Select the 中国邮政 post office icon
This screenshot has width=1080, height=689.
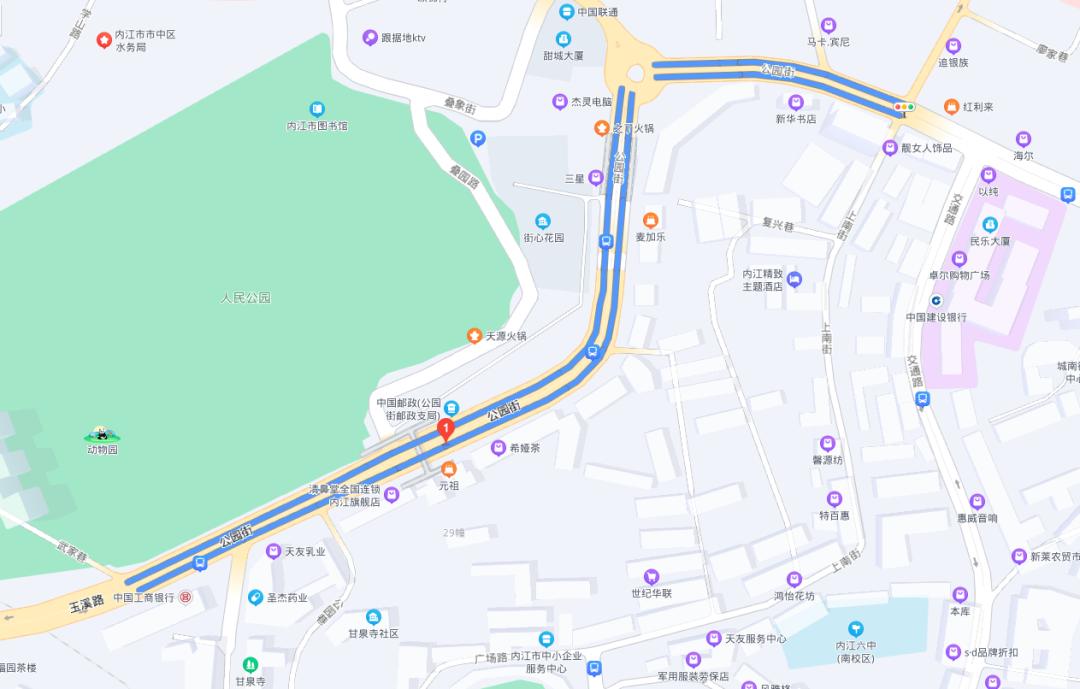[451, 408]
